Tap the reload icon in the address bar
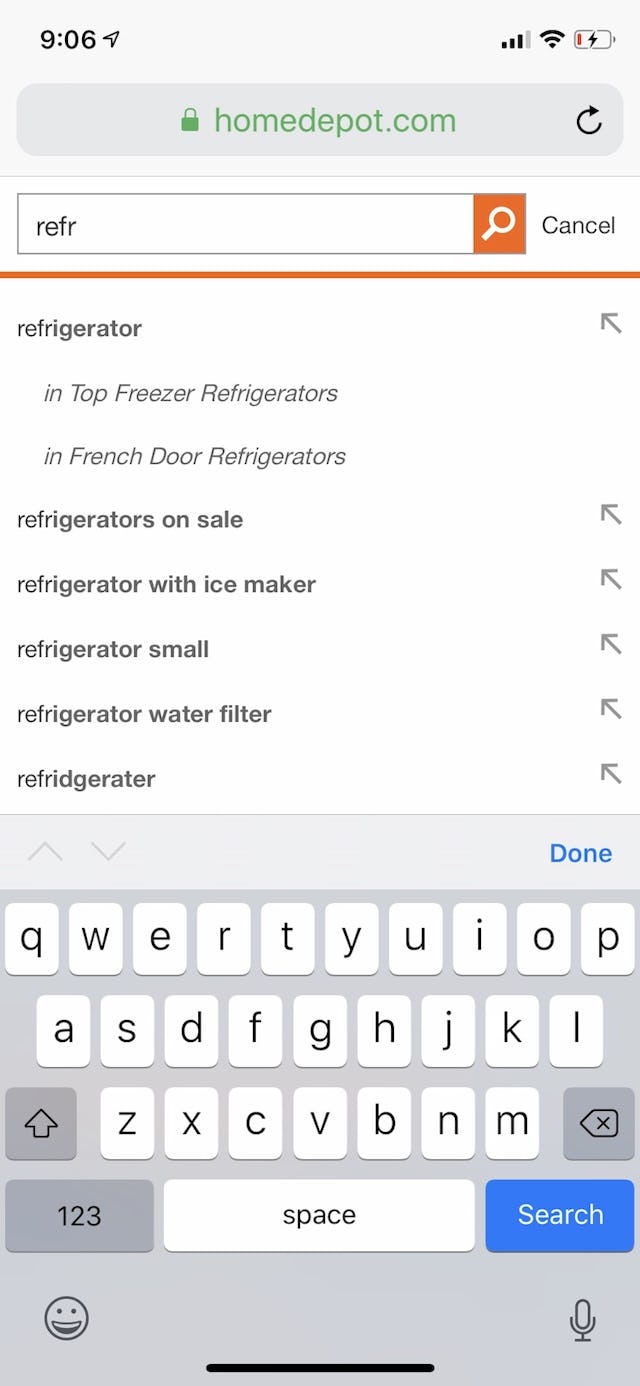 [x=590, y=119]
